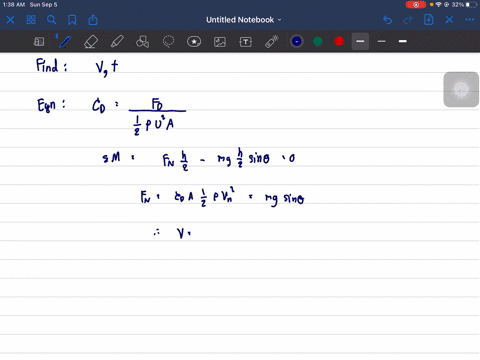Select the Text box tool
The height and width of the screenshot is (360, 480).
pyautogui.click(x=246, y=42)
